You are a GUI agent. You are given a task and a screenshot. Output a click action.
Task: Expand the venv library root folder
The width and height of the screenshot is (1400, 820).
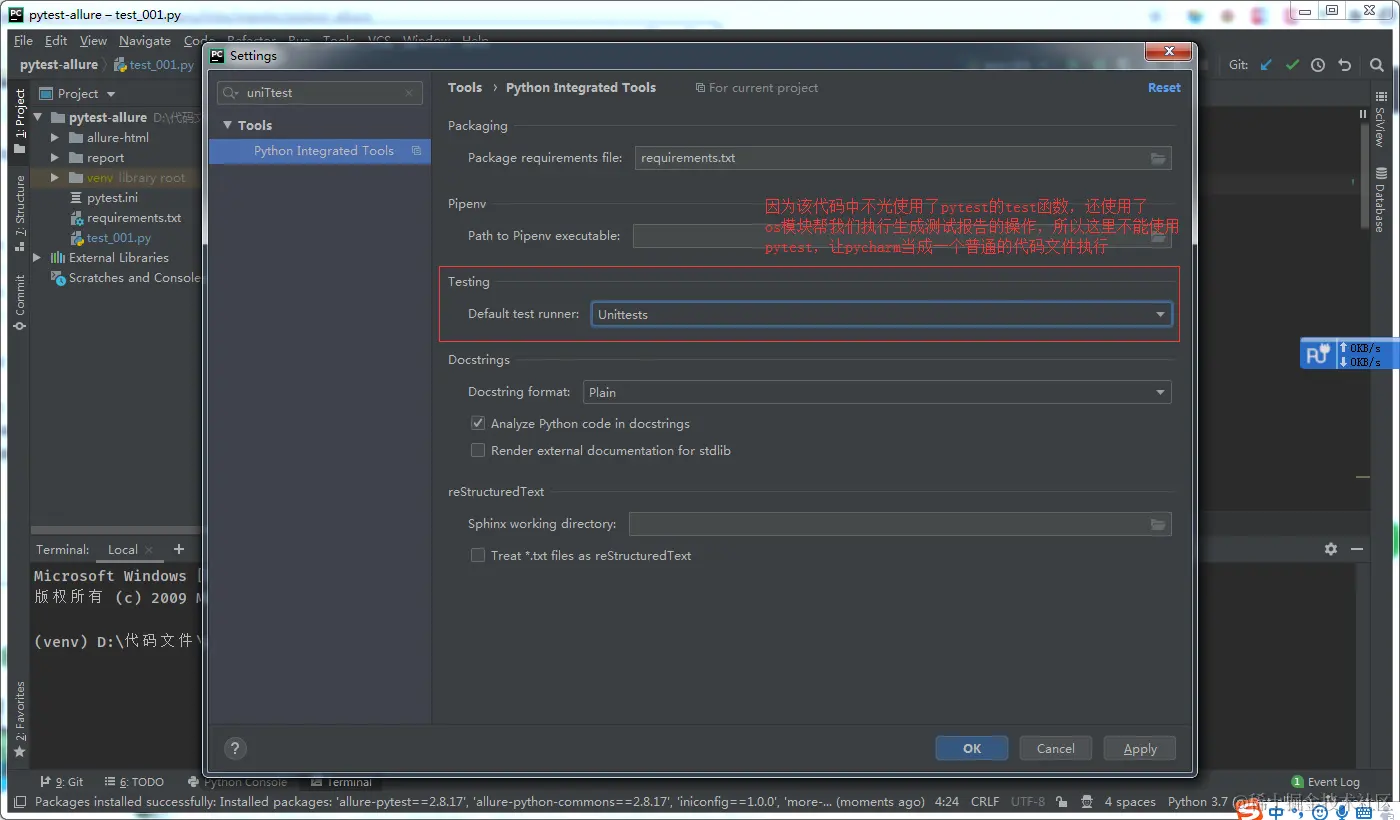click(x=55, y=177)
